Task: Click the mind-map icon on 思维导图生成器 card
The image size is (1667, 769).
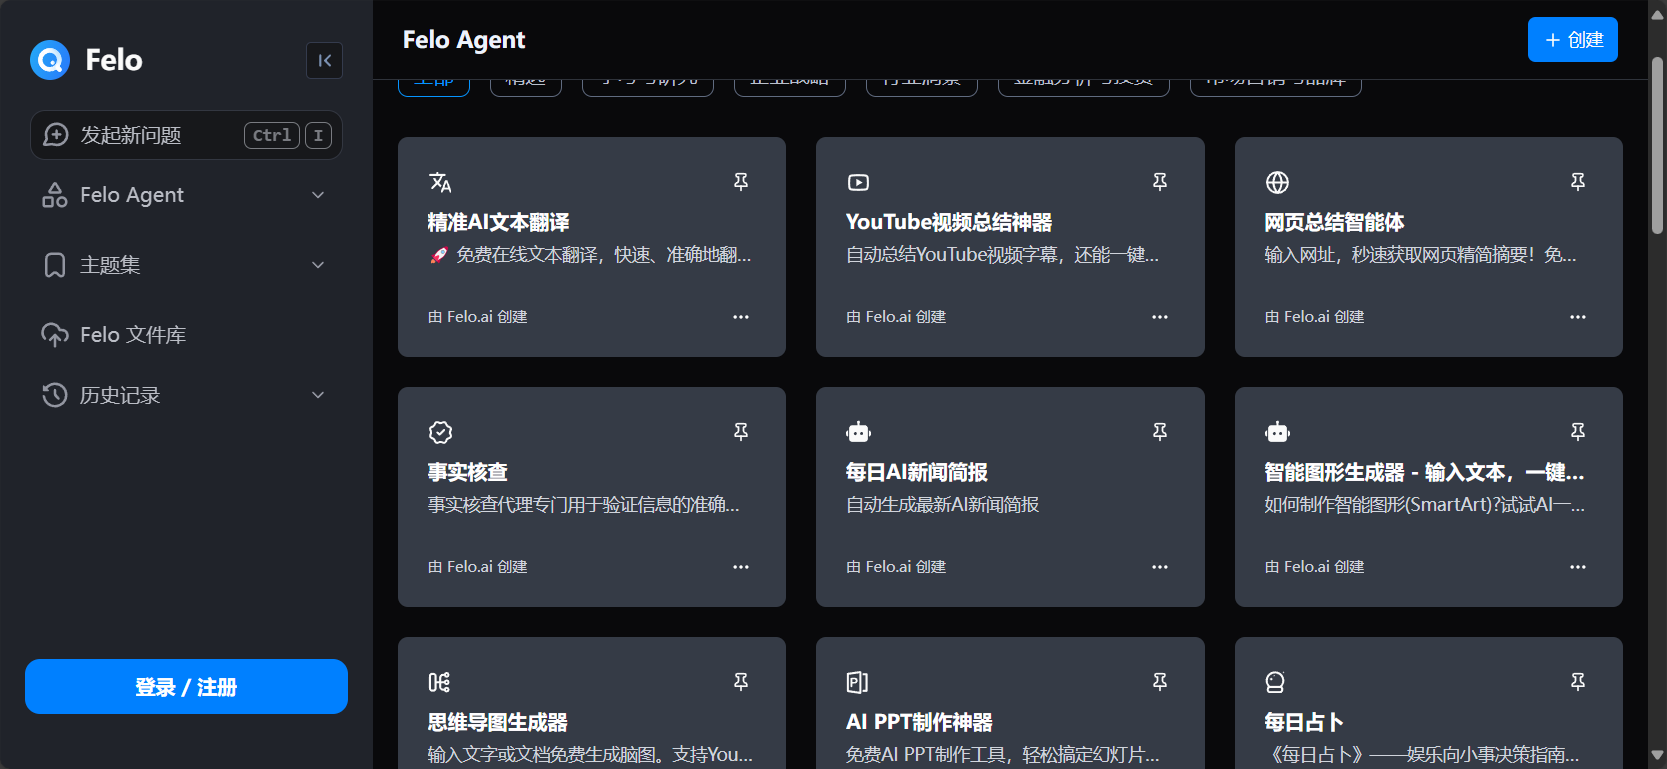Action: (x=439, y=682)
